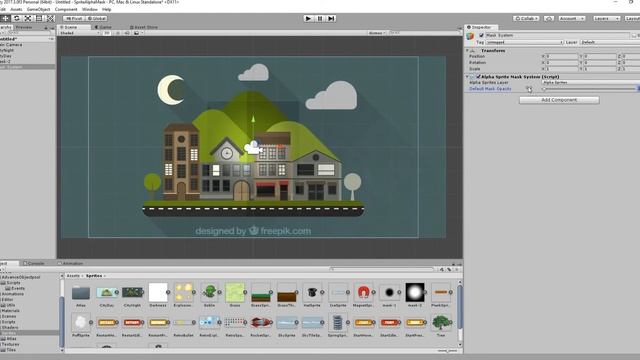Select the Move tool in toolbar
This screenshot has height=360, width=640.
click(6, 18)
